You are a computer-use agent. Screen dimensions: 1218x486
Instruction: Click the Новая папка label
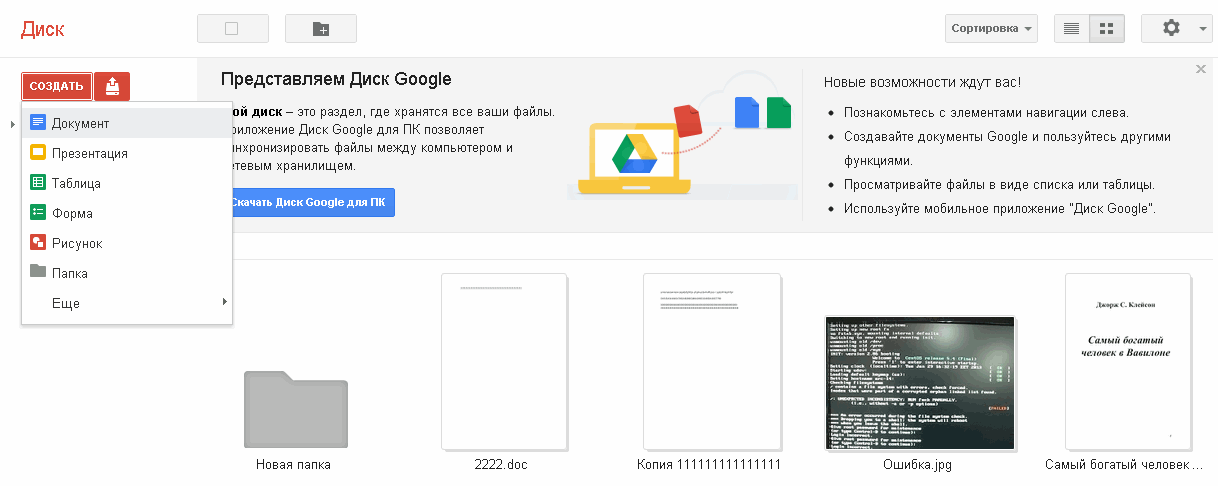point(293,465)
